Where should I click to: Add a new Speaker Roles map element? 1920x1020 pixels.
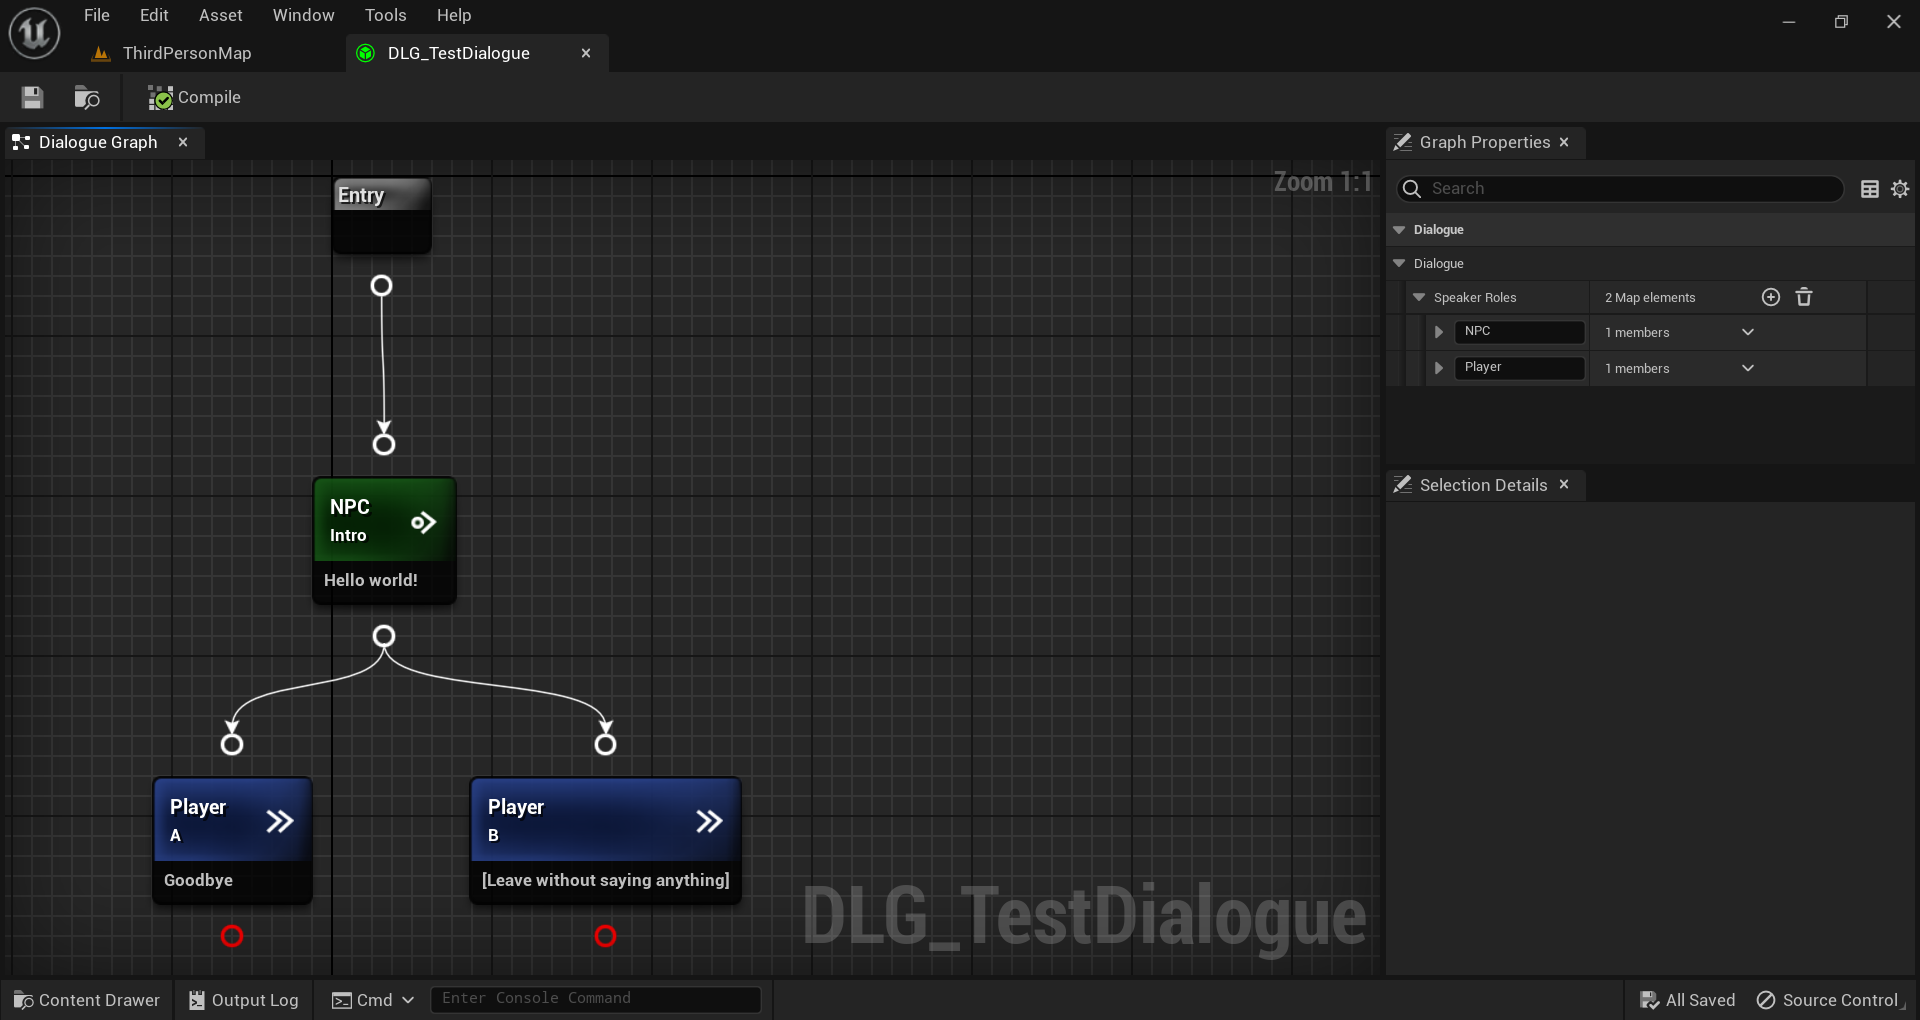pyautogui.click(x=1771, y=297)
